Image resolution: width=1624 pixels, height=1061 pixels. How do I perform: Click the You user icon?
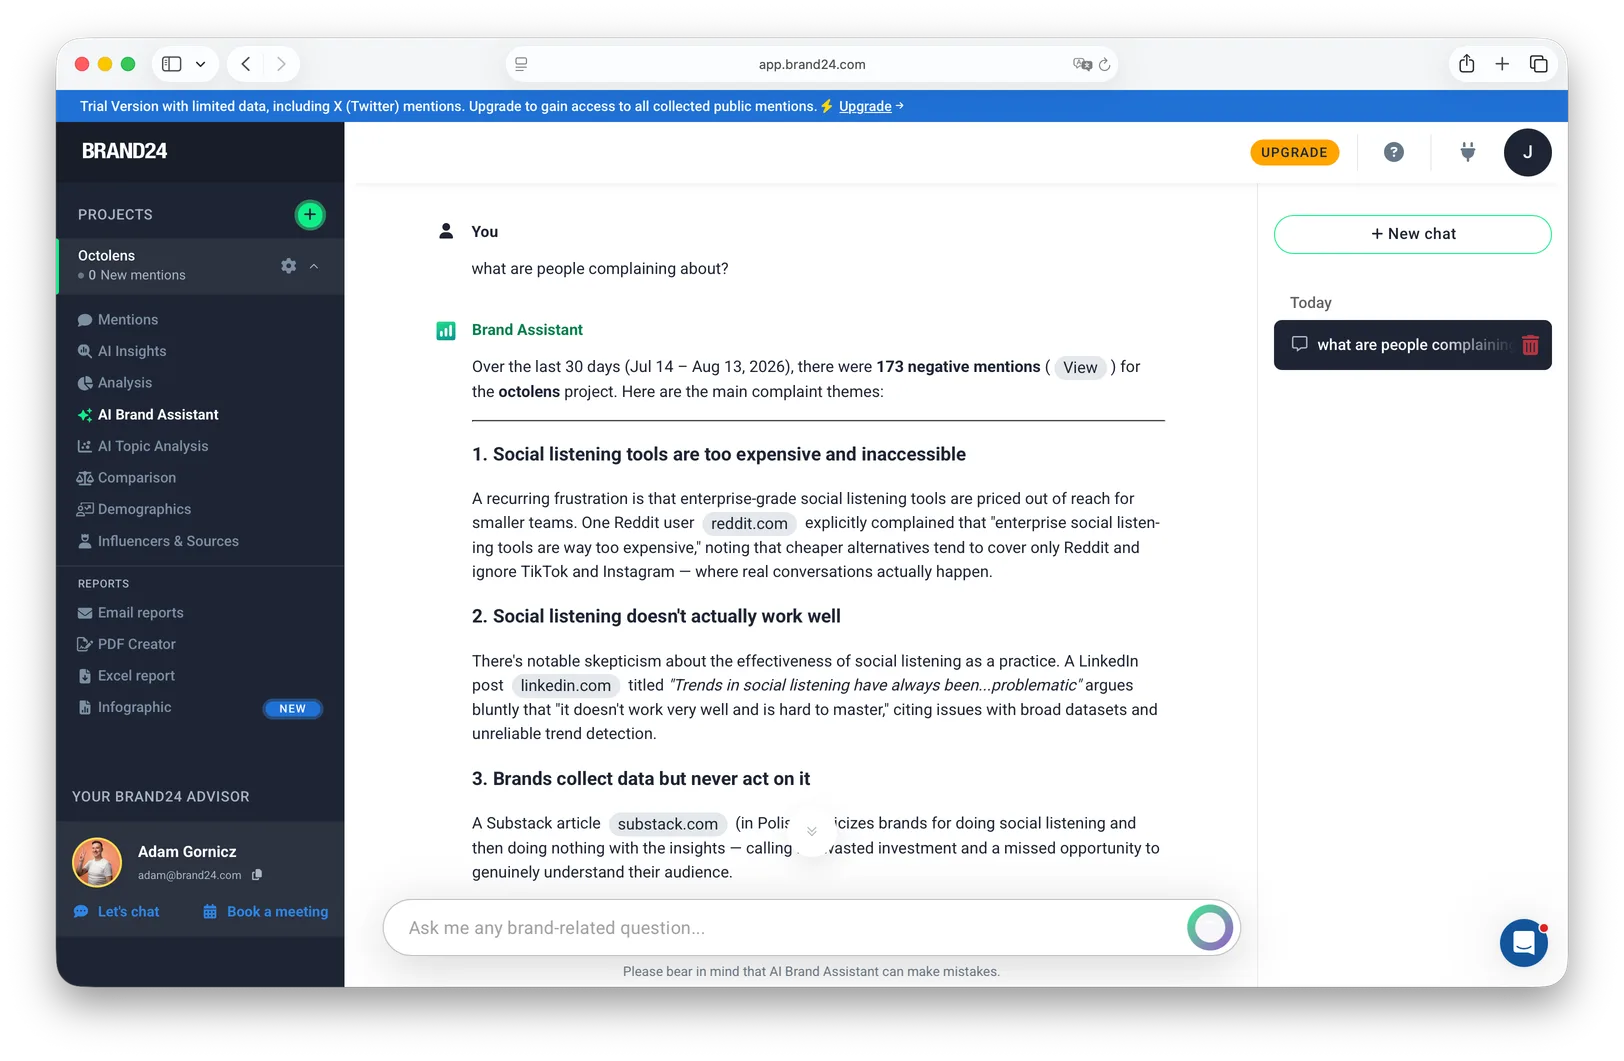[446, 231]
